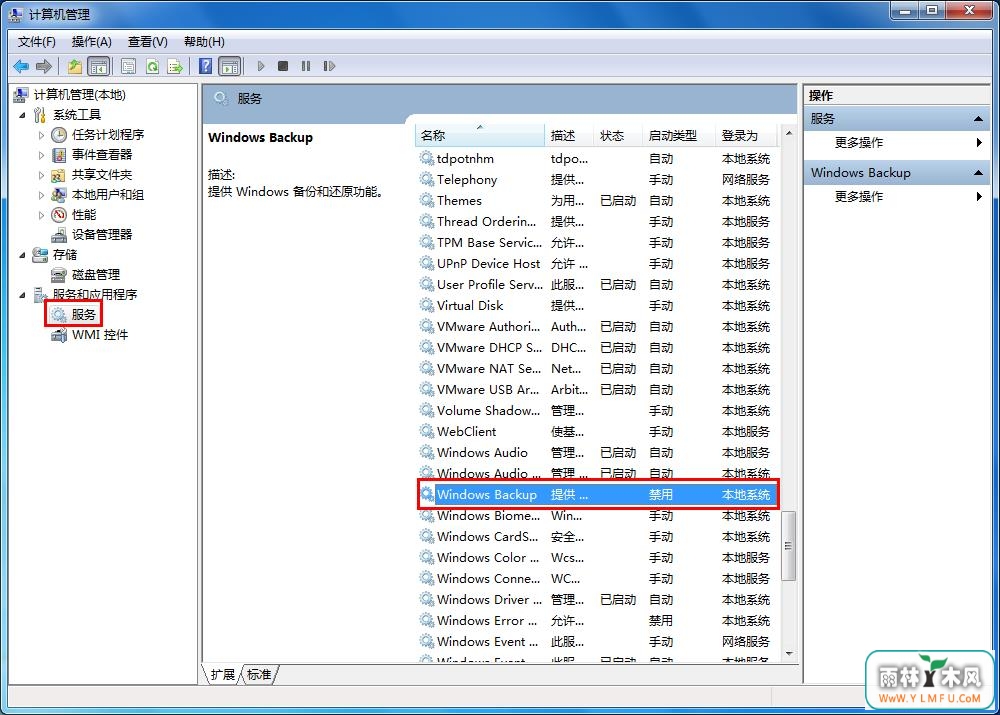
Task: Click the gear icon beside WebClient
Action: coord(427,431)
